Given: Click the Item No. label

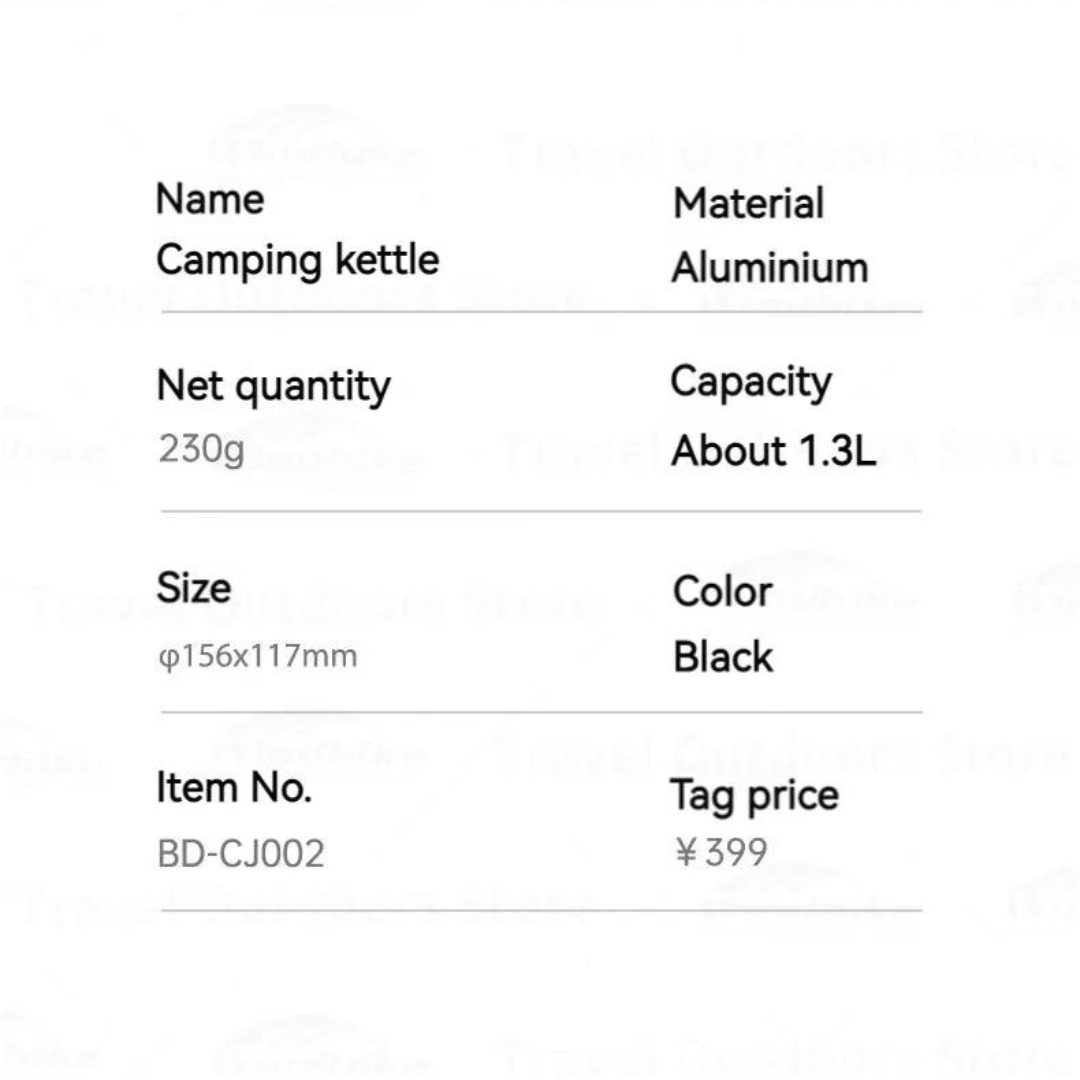Looking at the screenshot, I should coord(234,788).
